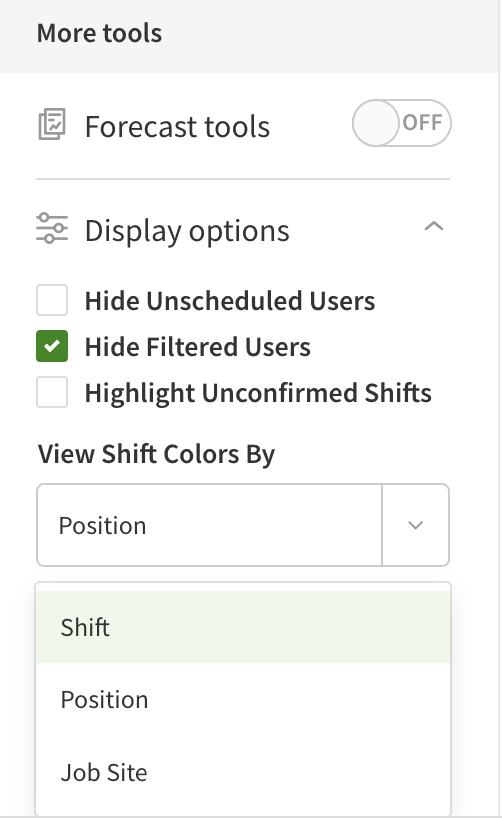Click the Forecast tools chart icon
The height and width of the screenshot is (818, 502).
click(52, 124)
